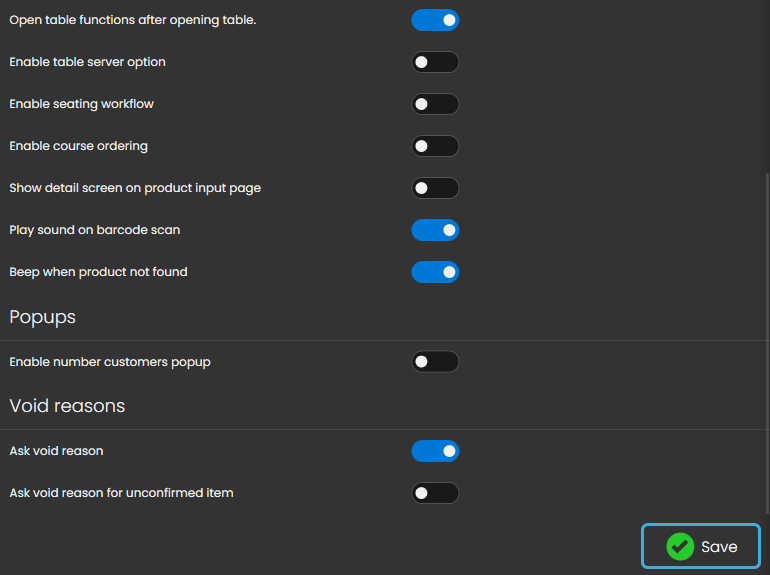Enable the number customers popup switch
This screenshot has width=770, height=575.
coord(435,362)
